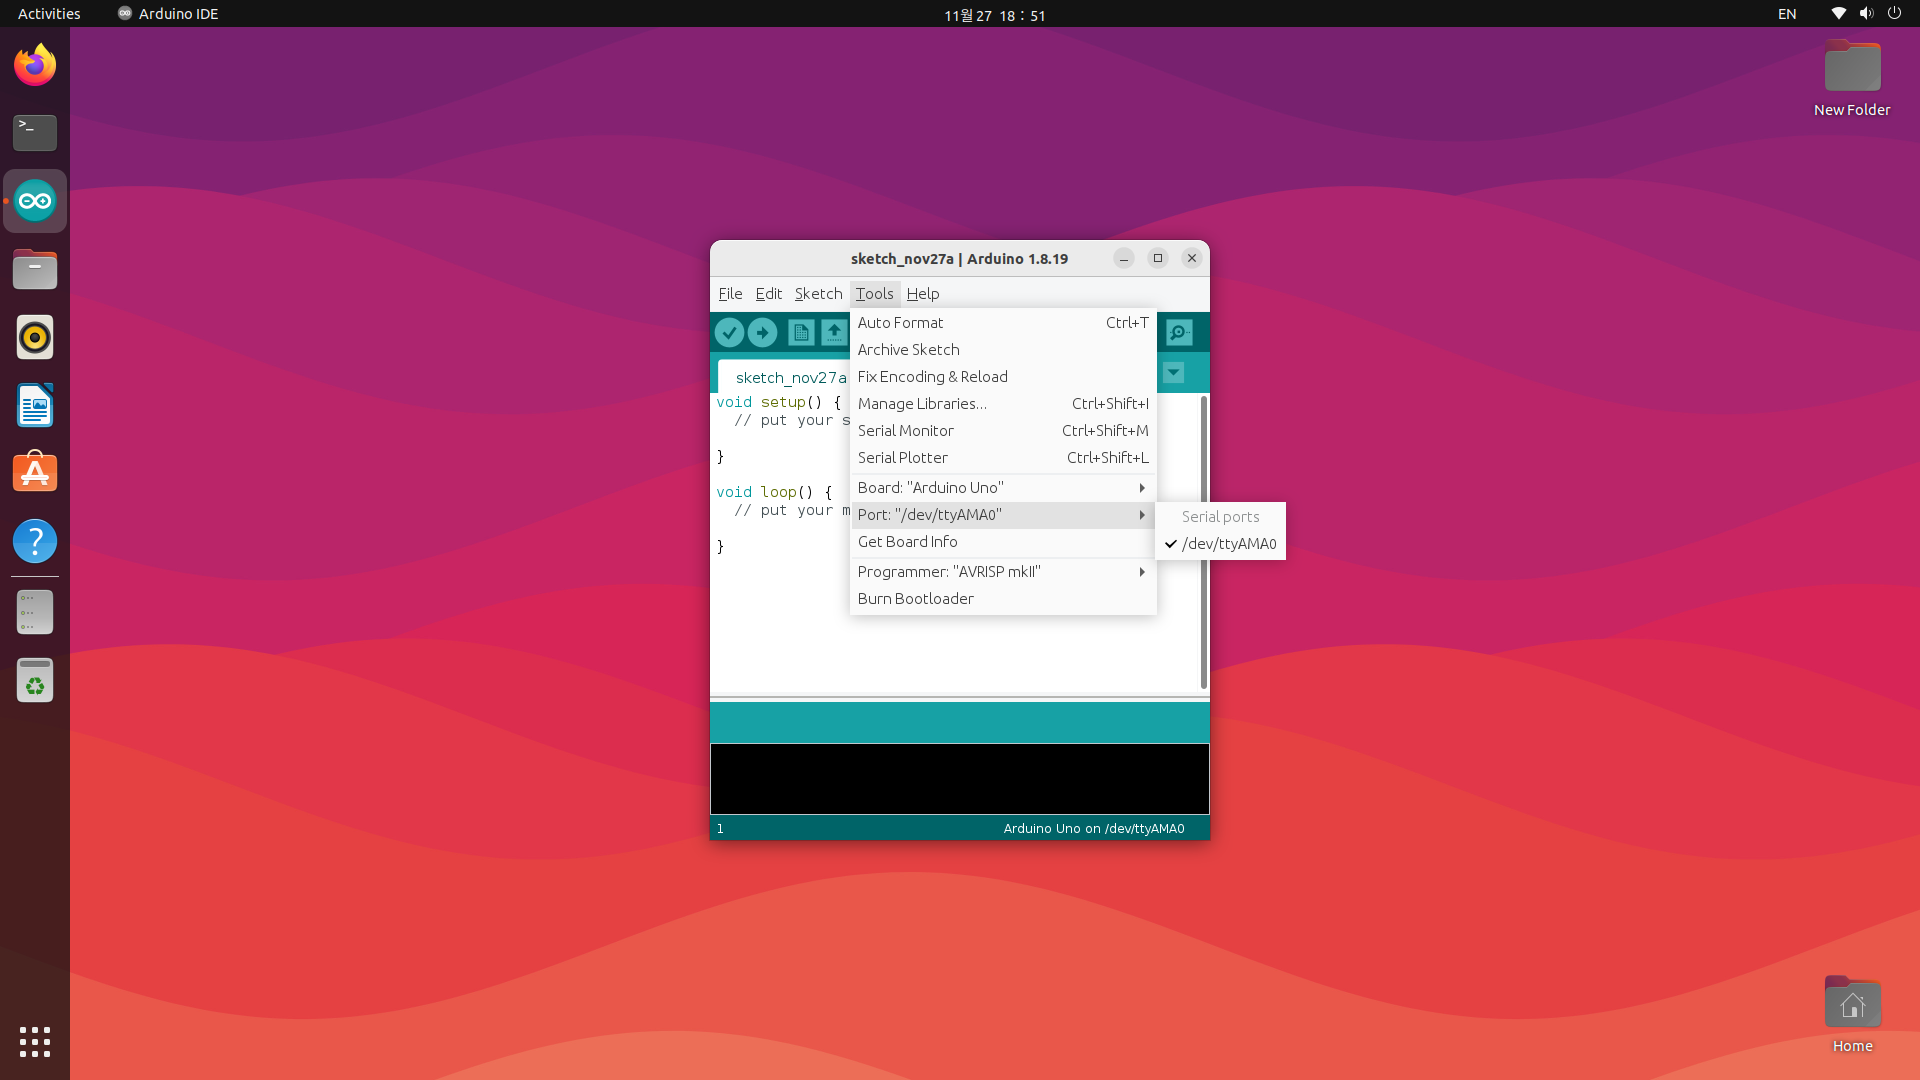Choose Manage Libraries from Tools menu

[x=921, y=404]
